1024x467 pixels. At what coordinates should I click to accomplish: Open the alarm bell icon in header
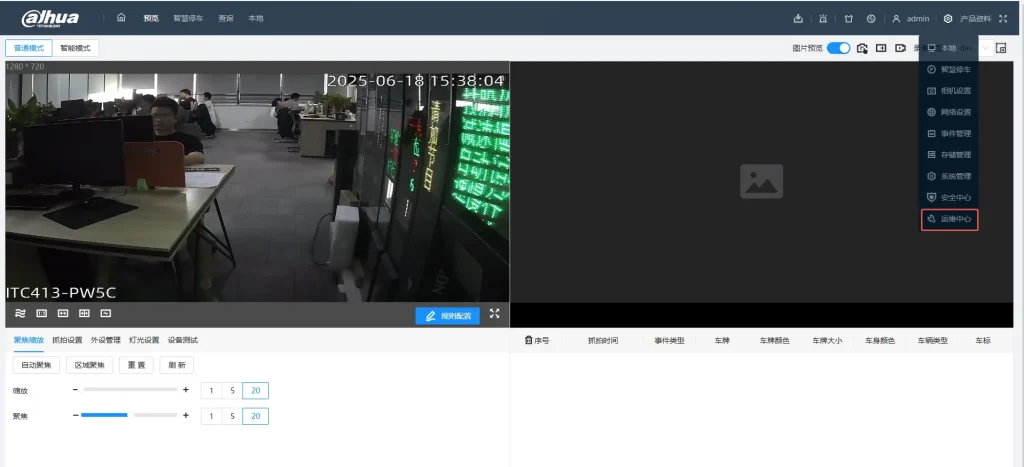(x=823, y=18)
